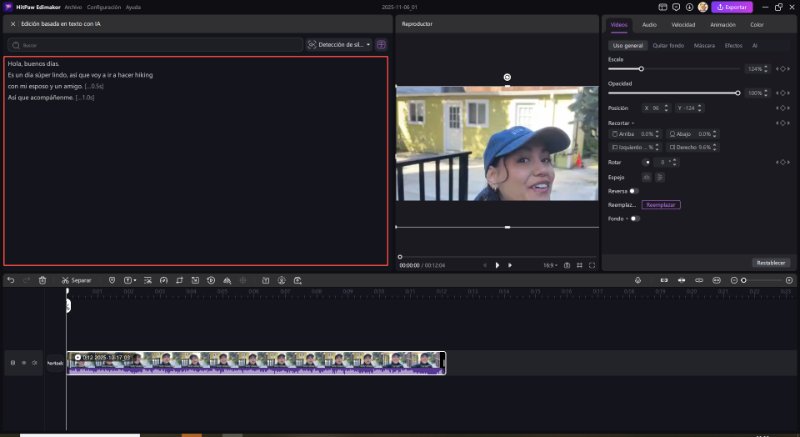Open the Quitar fondo sub-tab
This screenshot has height=437, width=800.
coord(666,46)
